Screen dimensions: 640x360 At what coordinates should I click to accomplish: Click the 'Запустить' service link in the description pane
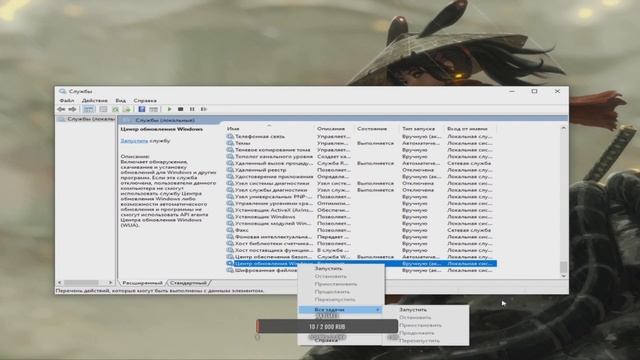click(134, 141)
